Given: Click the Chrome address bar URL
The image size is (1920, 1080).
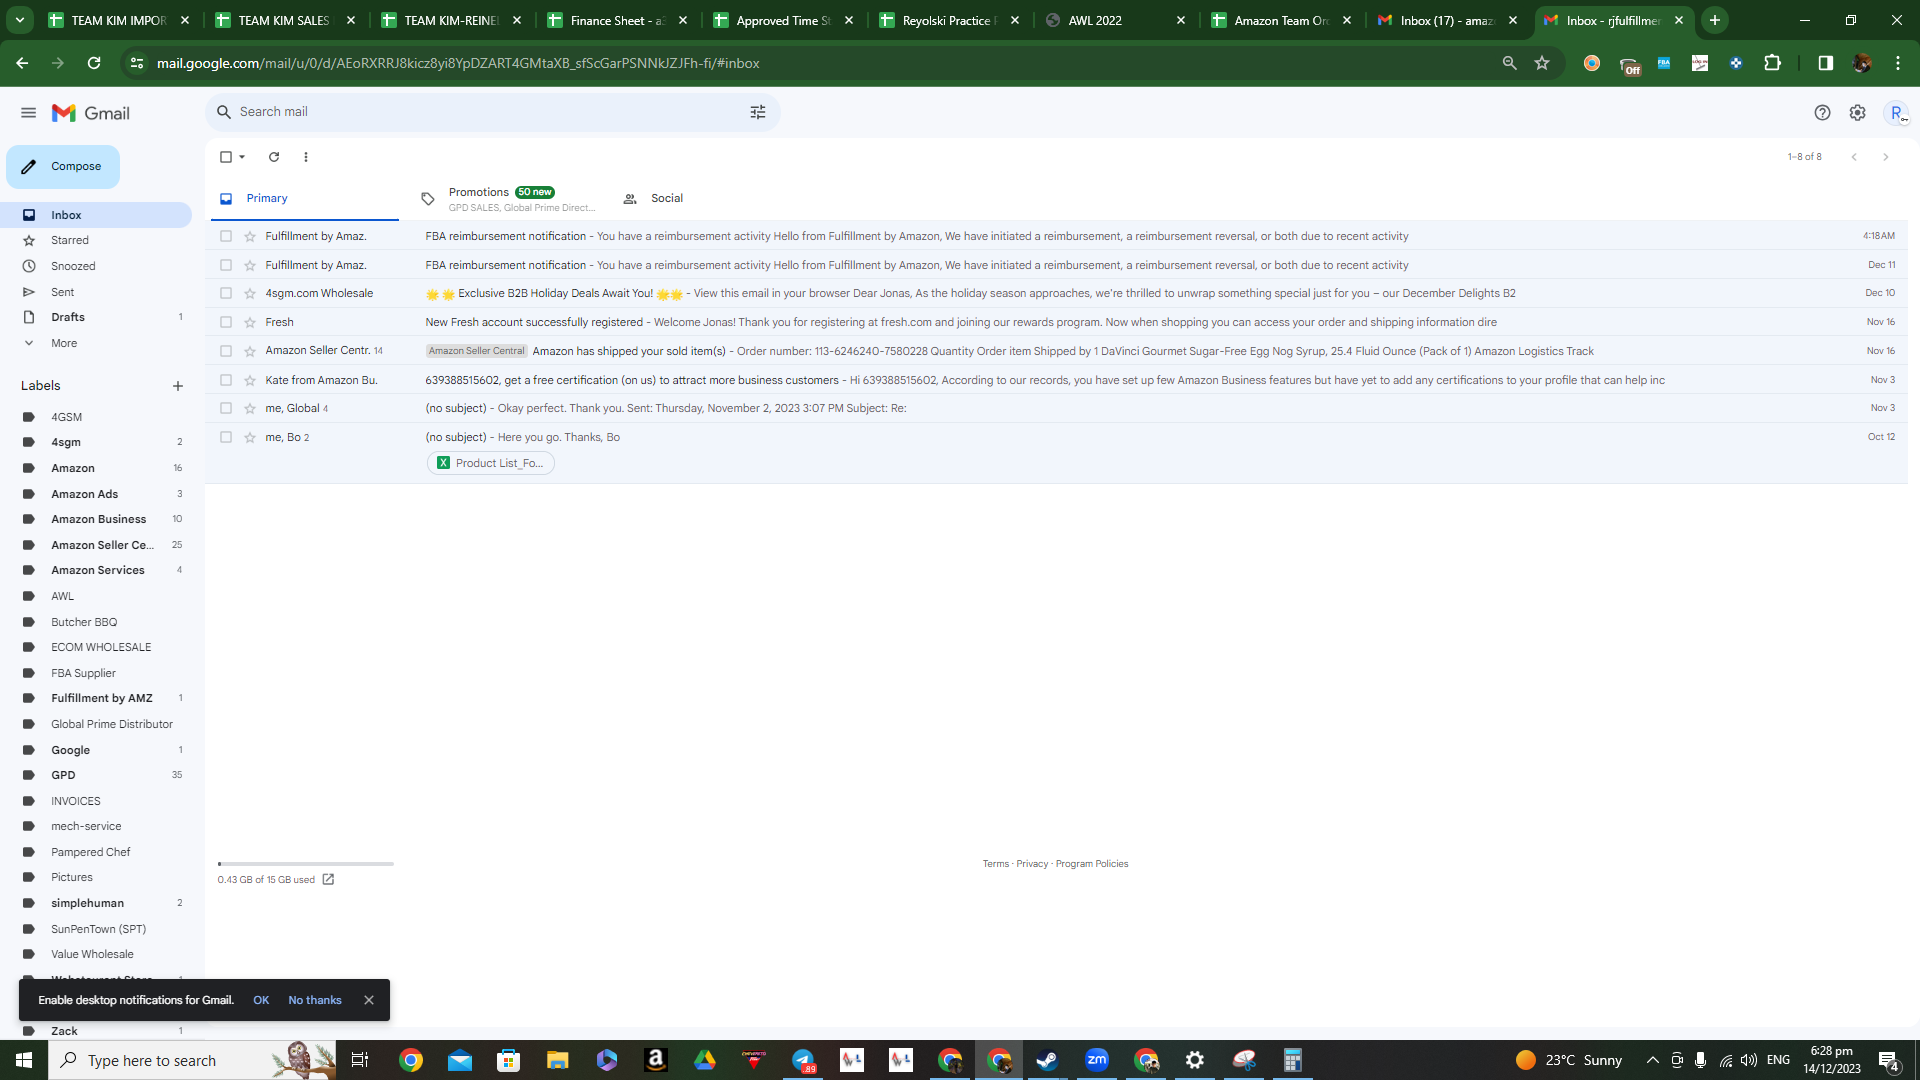Looking at the screenshot, I should pos(458,63).
